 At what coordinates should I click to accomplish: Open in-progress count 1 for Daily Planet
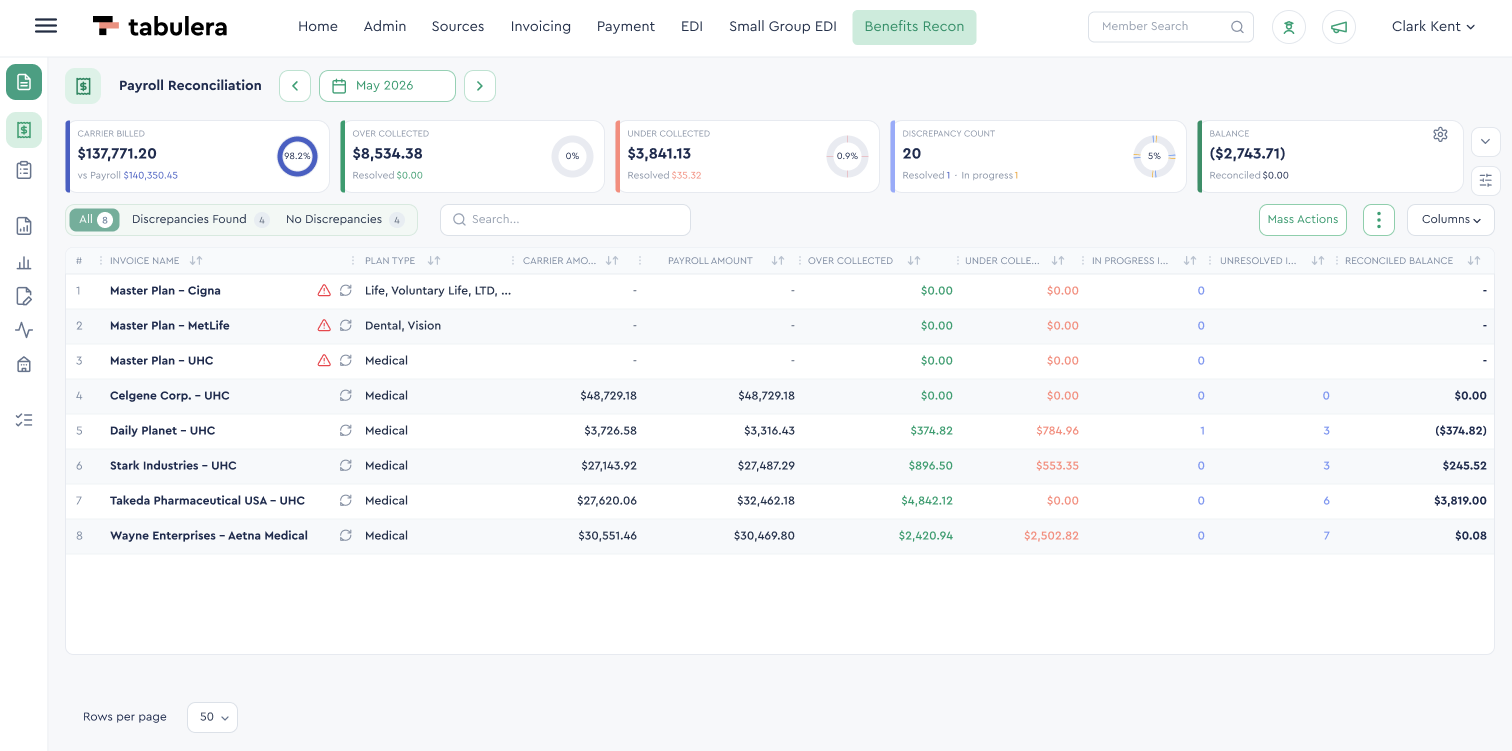1202,431
